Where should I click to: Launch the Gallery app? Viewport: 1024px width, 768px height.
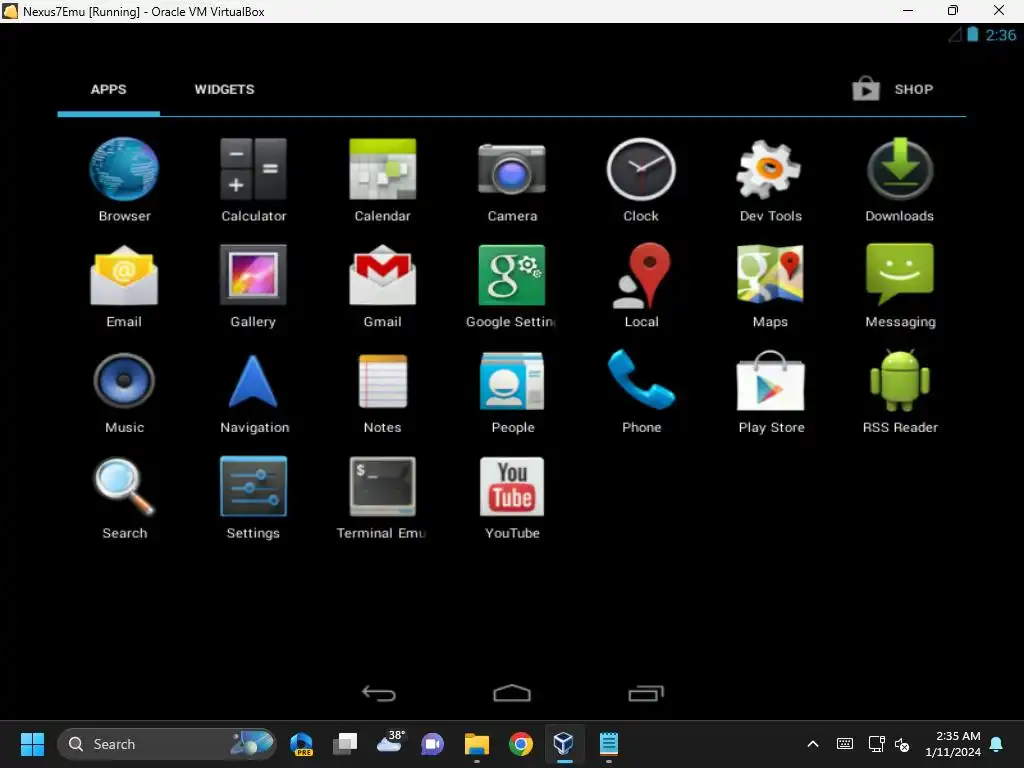[x=253, y=285]
